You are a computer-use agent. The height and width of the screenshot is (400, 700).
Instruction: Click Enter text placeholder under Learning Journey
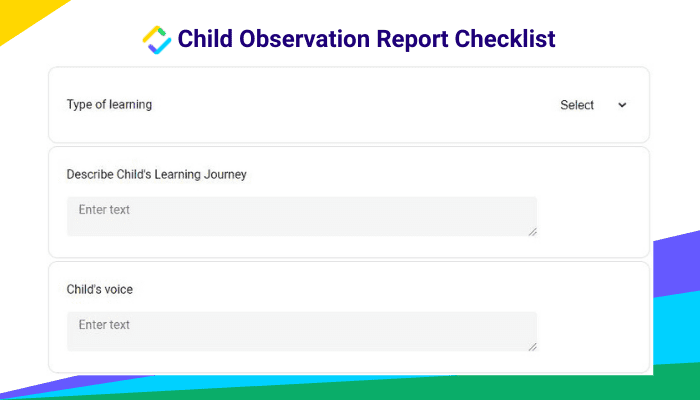tap(104, 210)
